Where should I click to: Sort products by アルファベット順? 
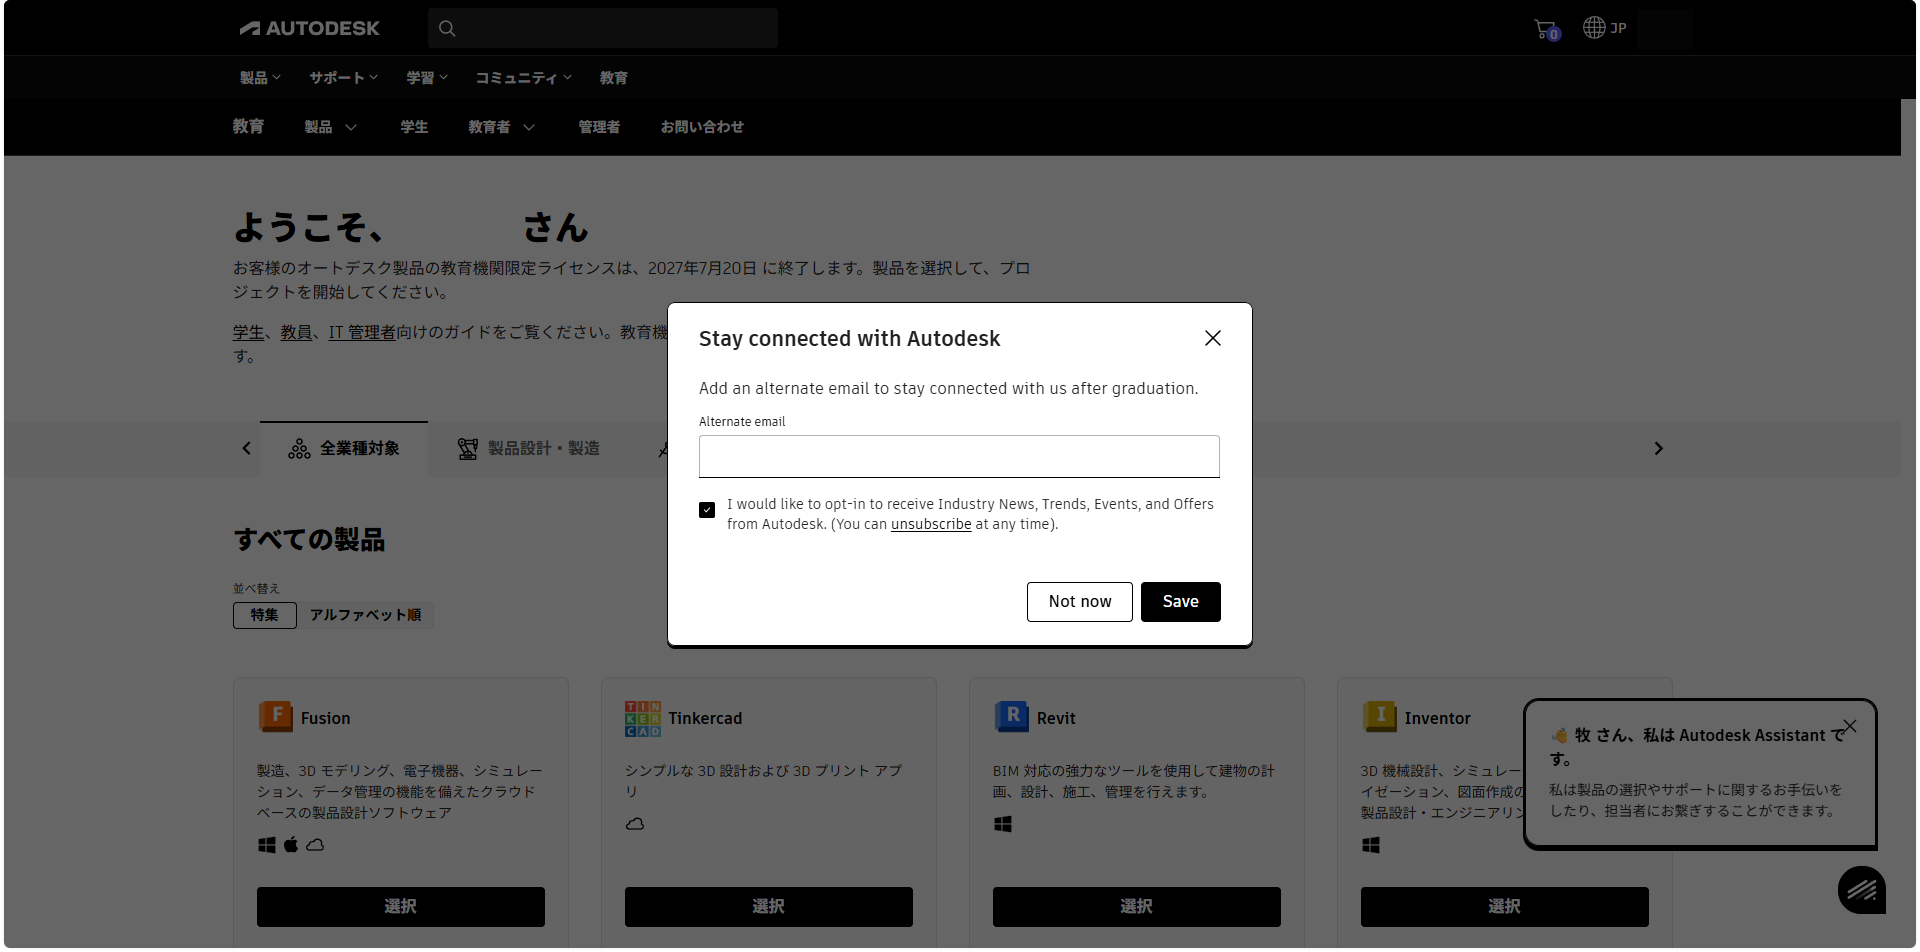coord(365,615)
